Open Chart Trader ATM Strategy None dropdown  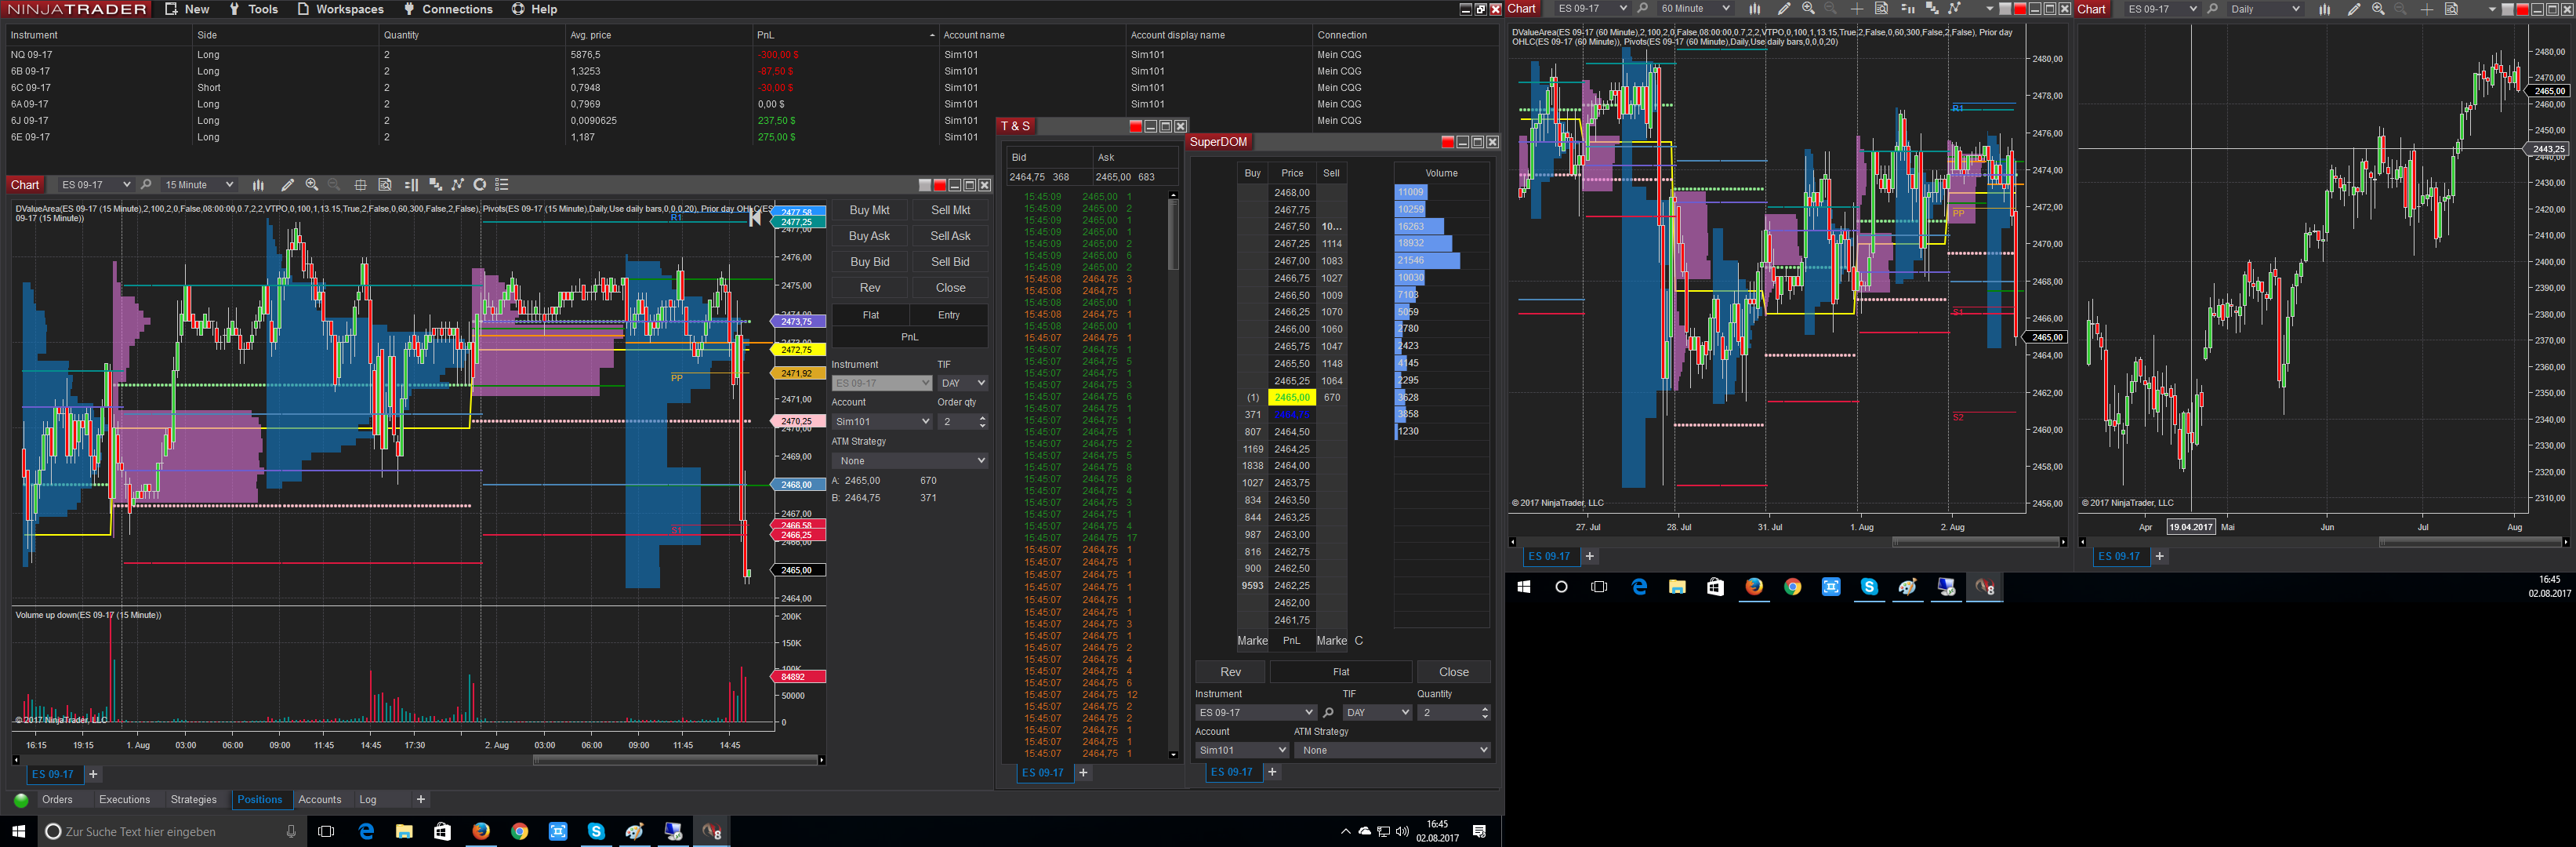[x=909, y=460]
